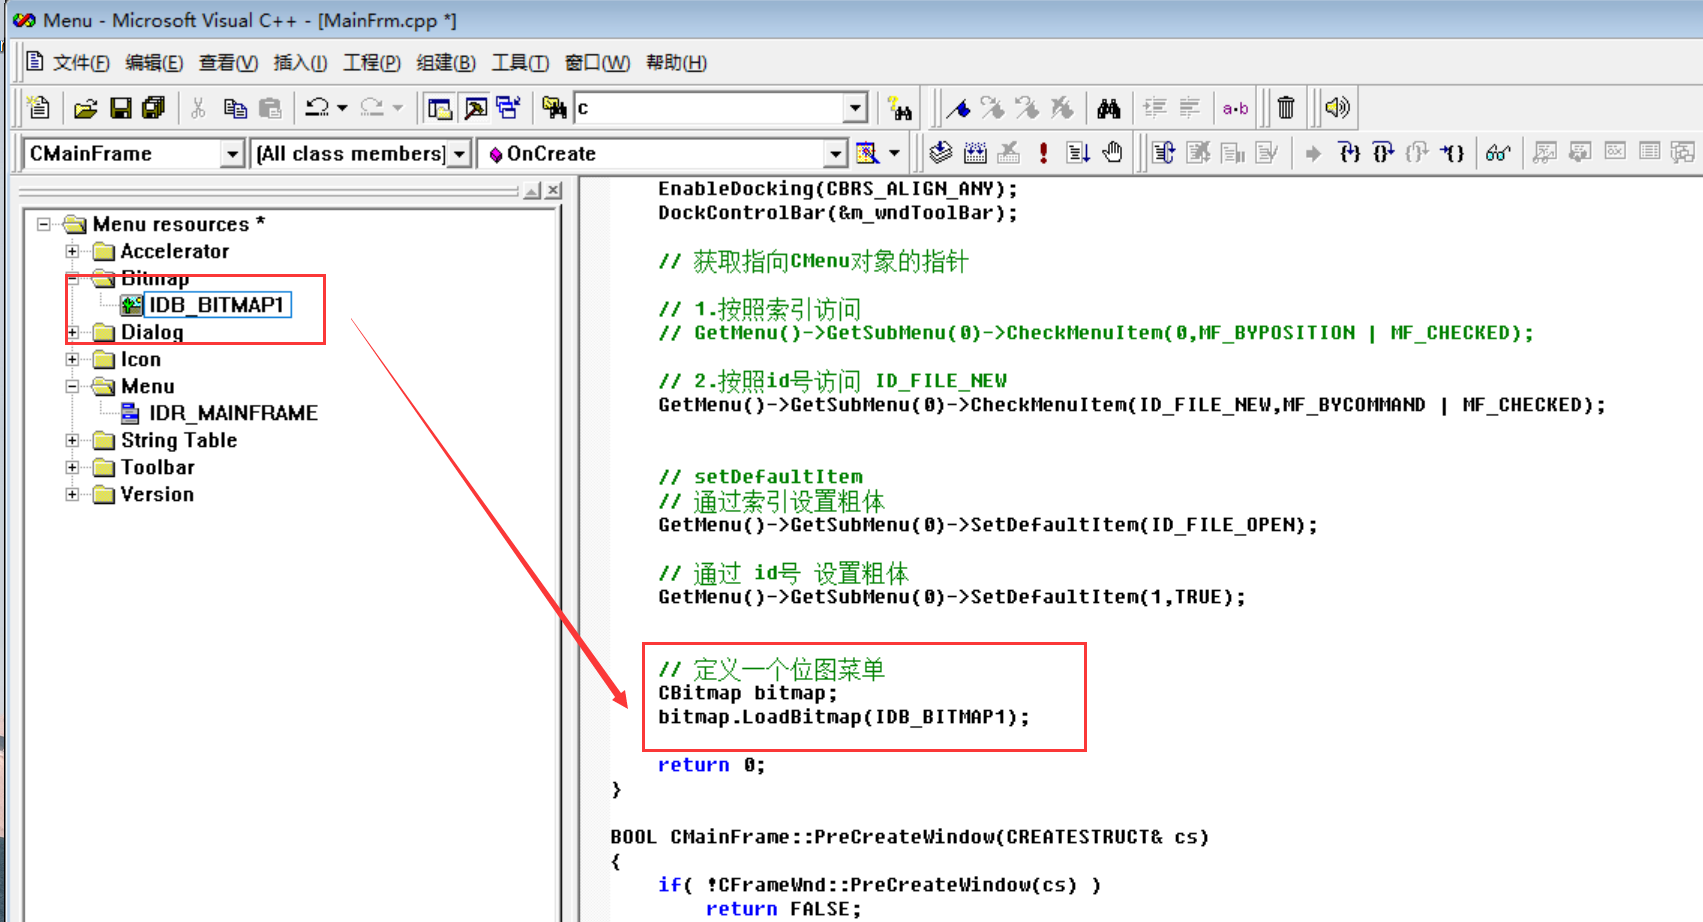Screen dimensions: 1703x922
Task: Close the workspace pane with X button
Action: coord(553,190)
